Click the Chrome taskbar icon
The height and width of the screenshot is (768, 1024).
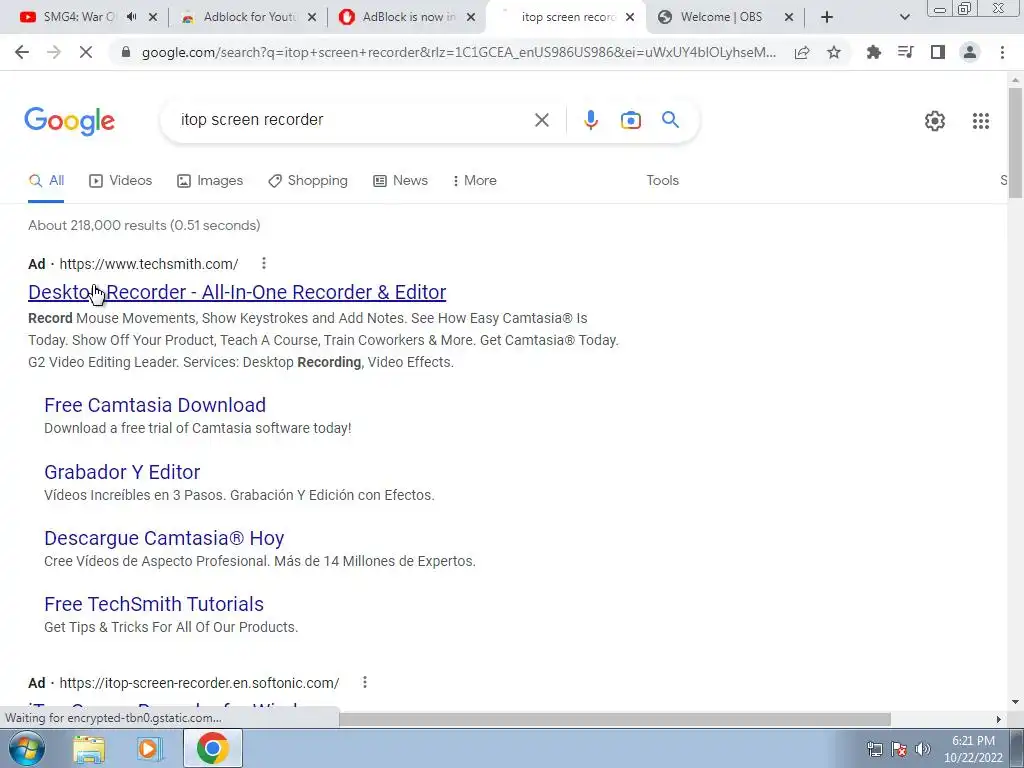click(213, 748)
